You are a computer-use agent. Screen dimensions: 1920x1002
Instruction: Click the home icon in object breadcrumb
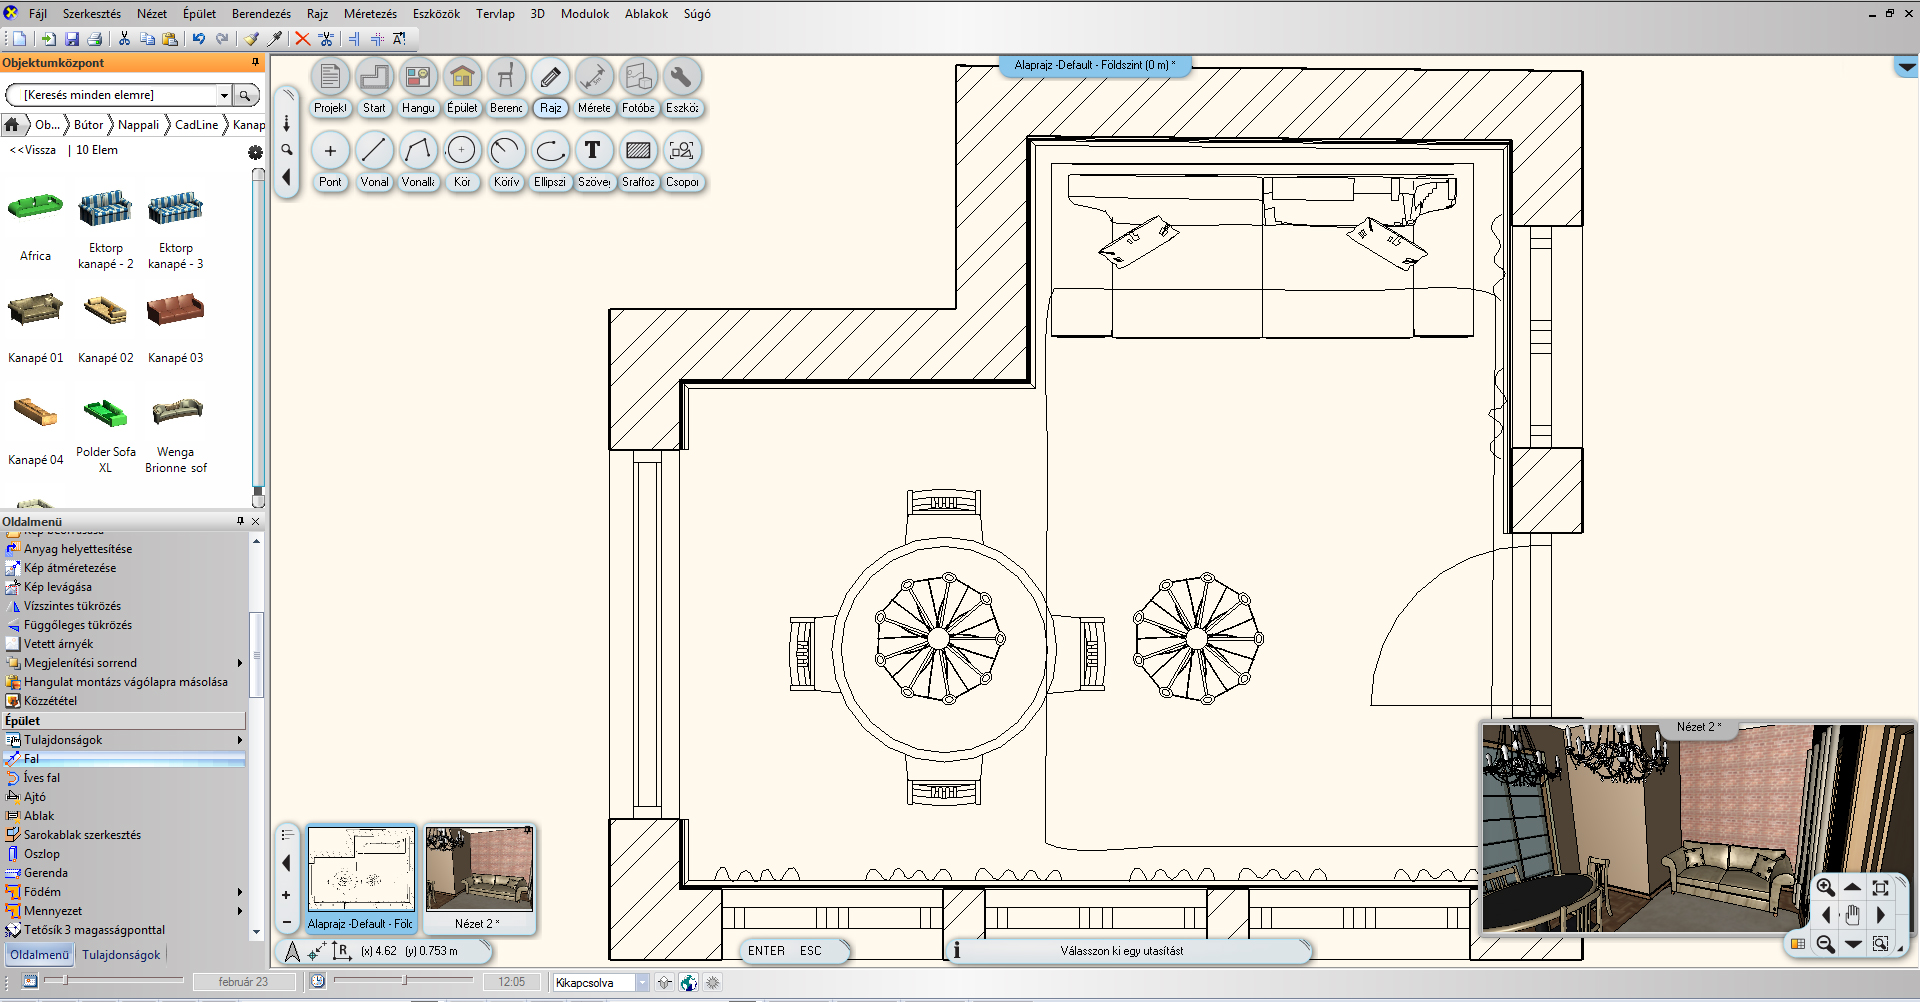tap(12, 125)
